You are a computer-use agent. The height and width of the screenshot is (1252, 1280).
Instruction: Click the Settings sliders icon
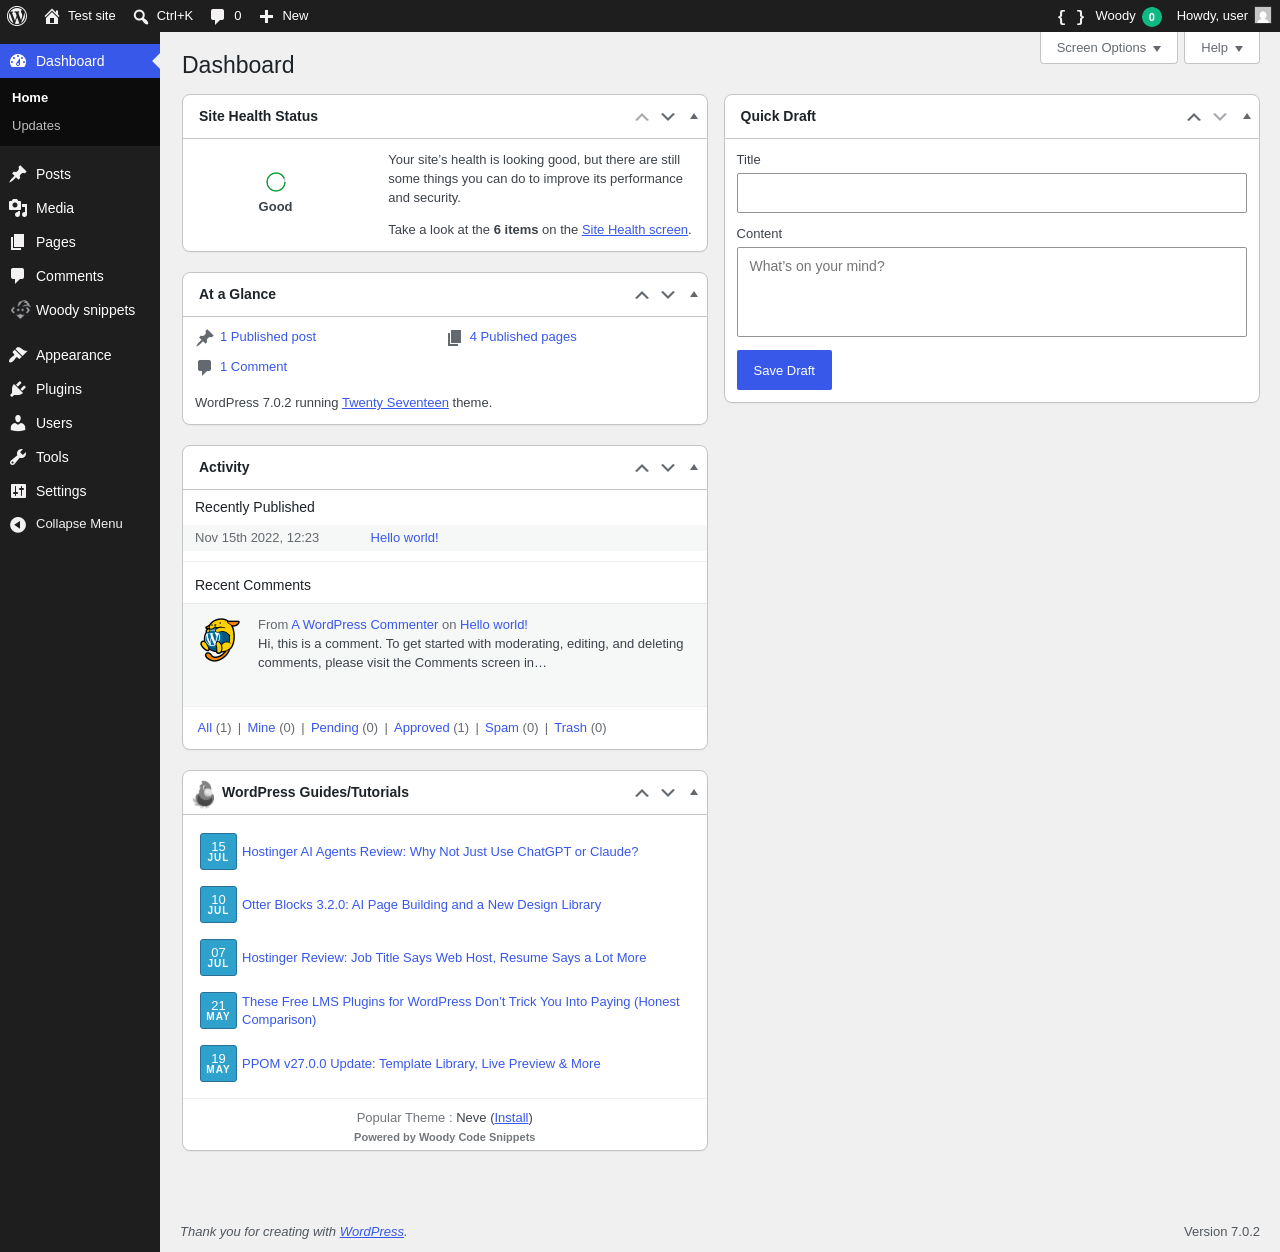18,491
